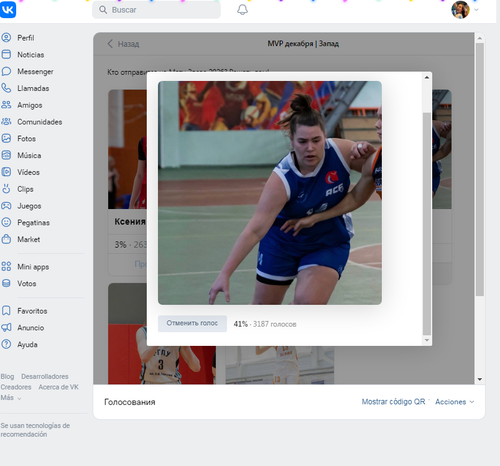Open the VK logo home icon

(x=8, y=9)
